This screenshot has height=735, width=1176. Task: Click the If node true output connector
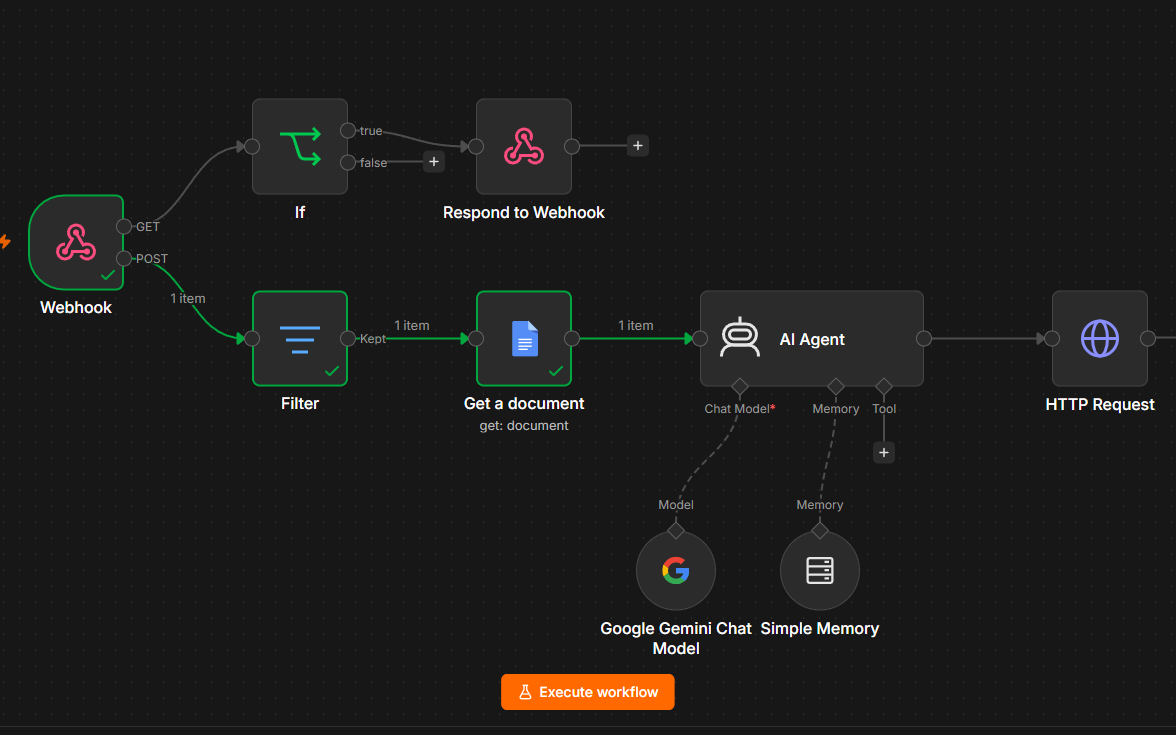[x=347, y=130]
